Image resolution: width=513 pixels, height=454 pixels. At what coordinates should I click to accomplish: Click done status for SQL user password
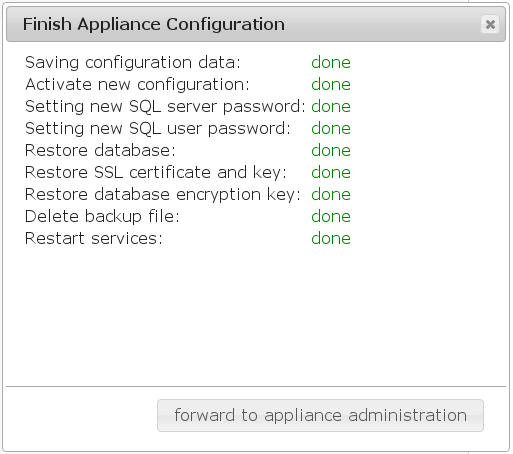coord(331,128)
